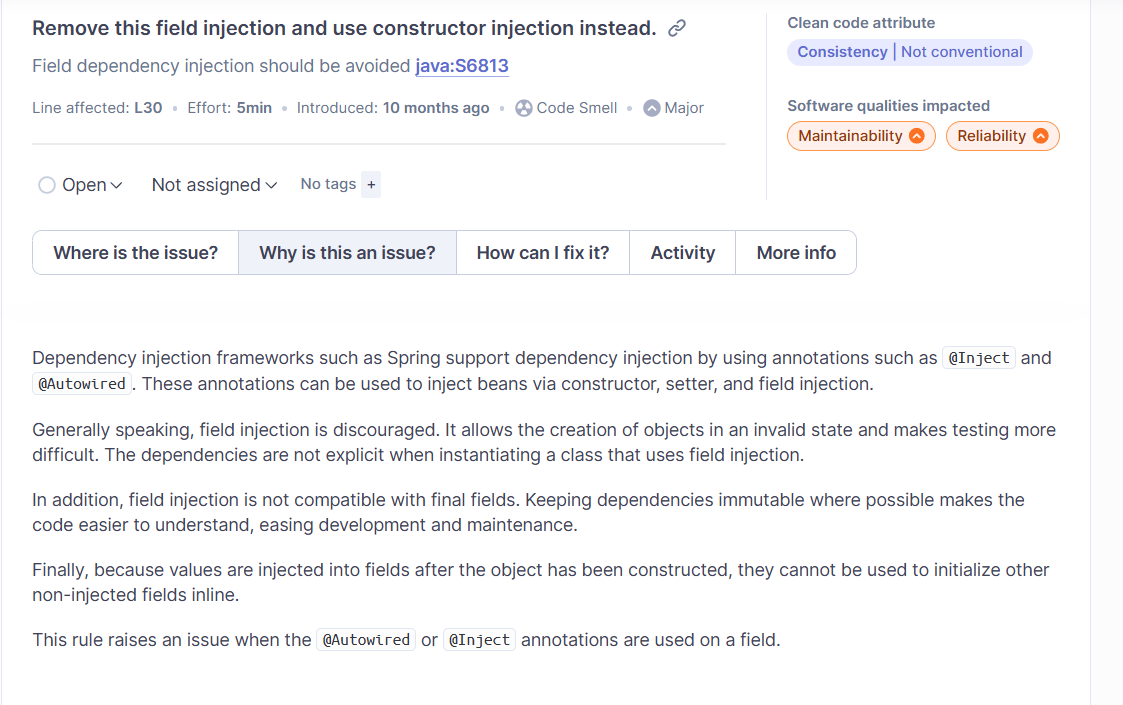
Task: Open the More info tab
Action: [796, 253]
